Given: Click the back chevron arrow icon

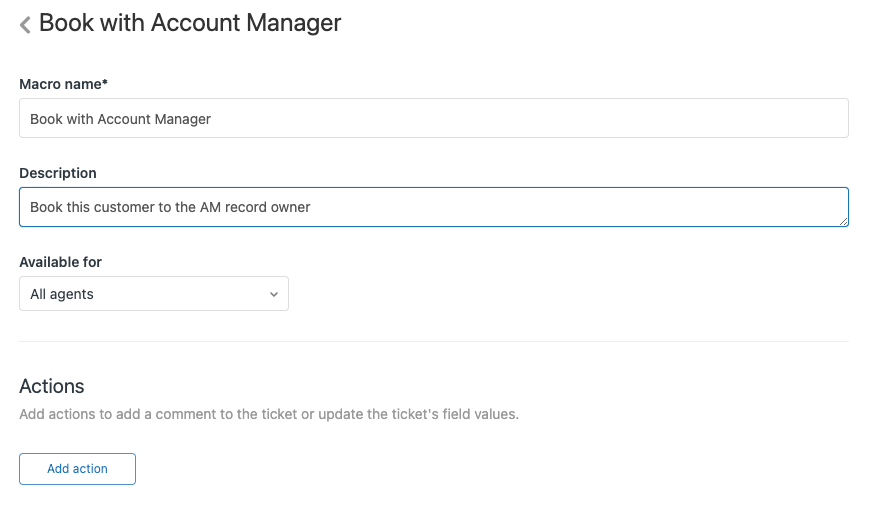Looking at the screenshot, I should click(x=25, y=25).
